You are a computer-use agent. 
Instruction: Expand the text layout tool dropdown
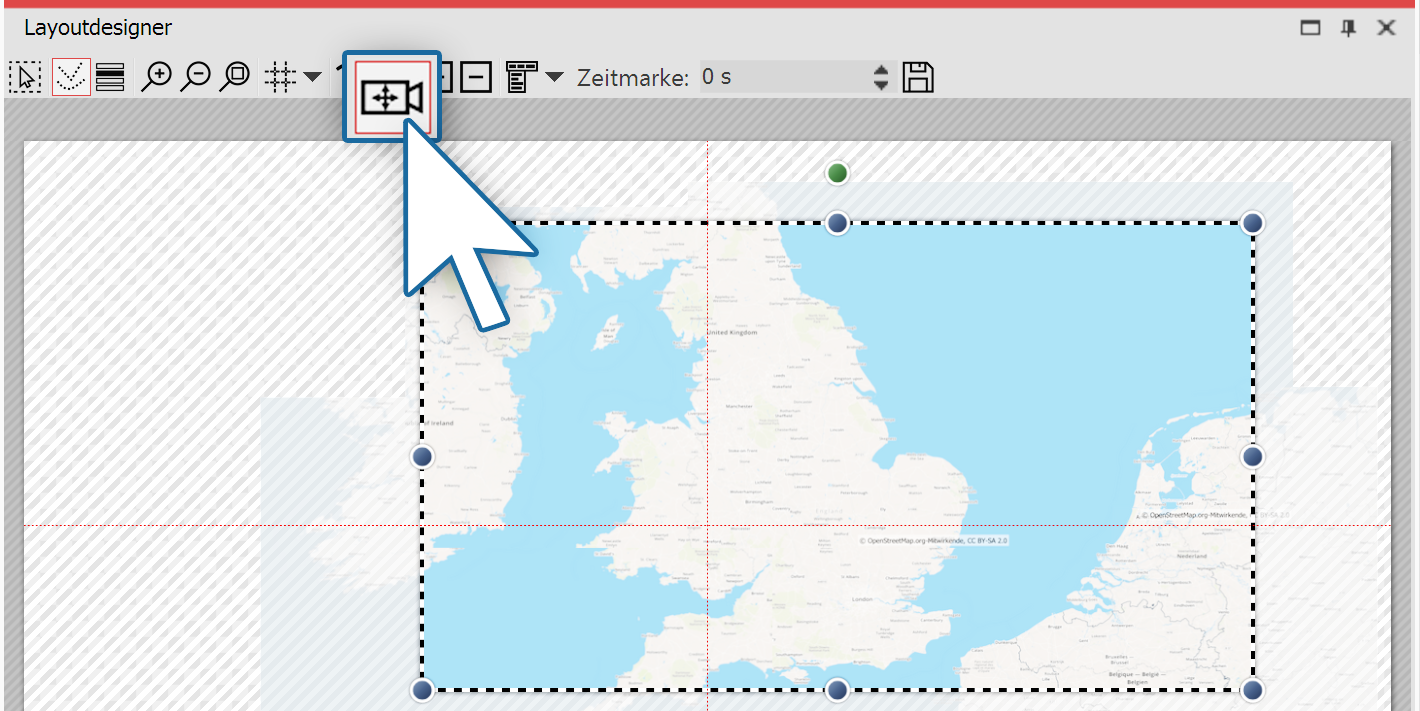(554, 76)
